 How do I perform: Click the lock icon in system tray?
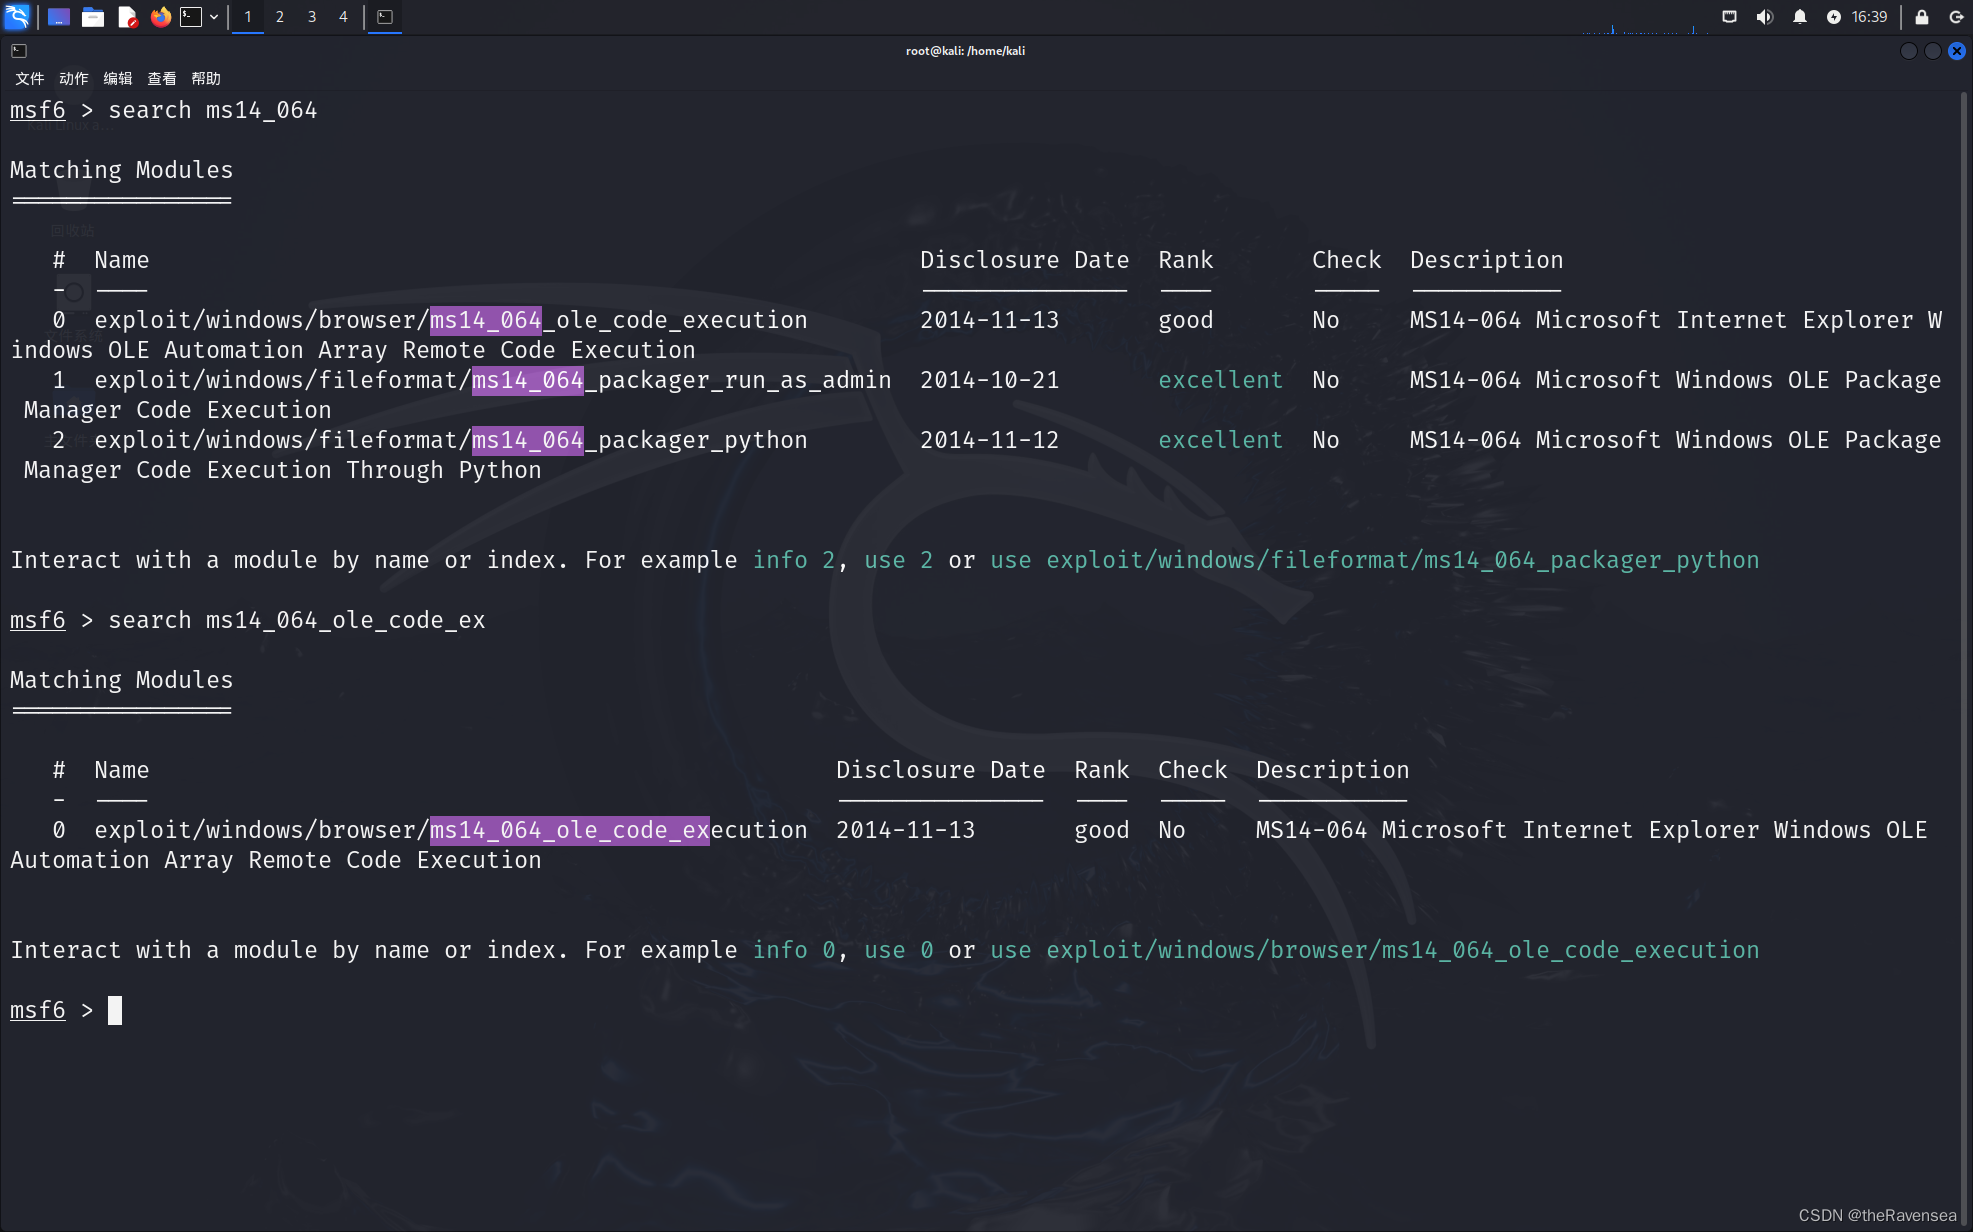pyautogui.click(x=1922, y=16)
